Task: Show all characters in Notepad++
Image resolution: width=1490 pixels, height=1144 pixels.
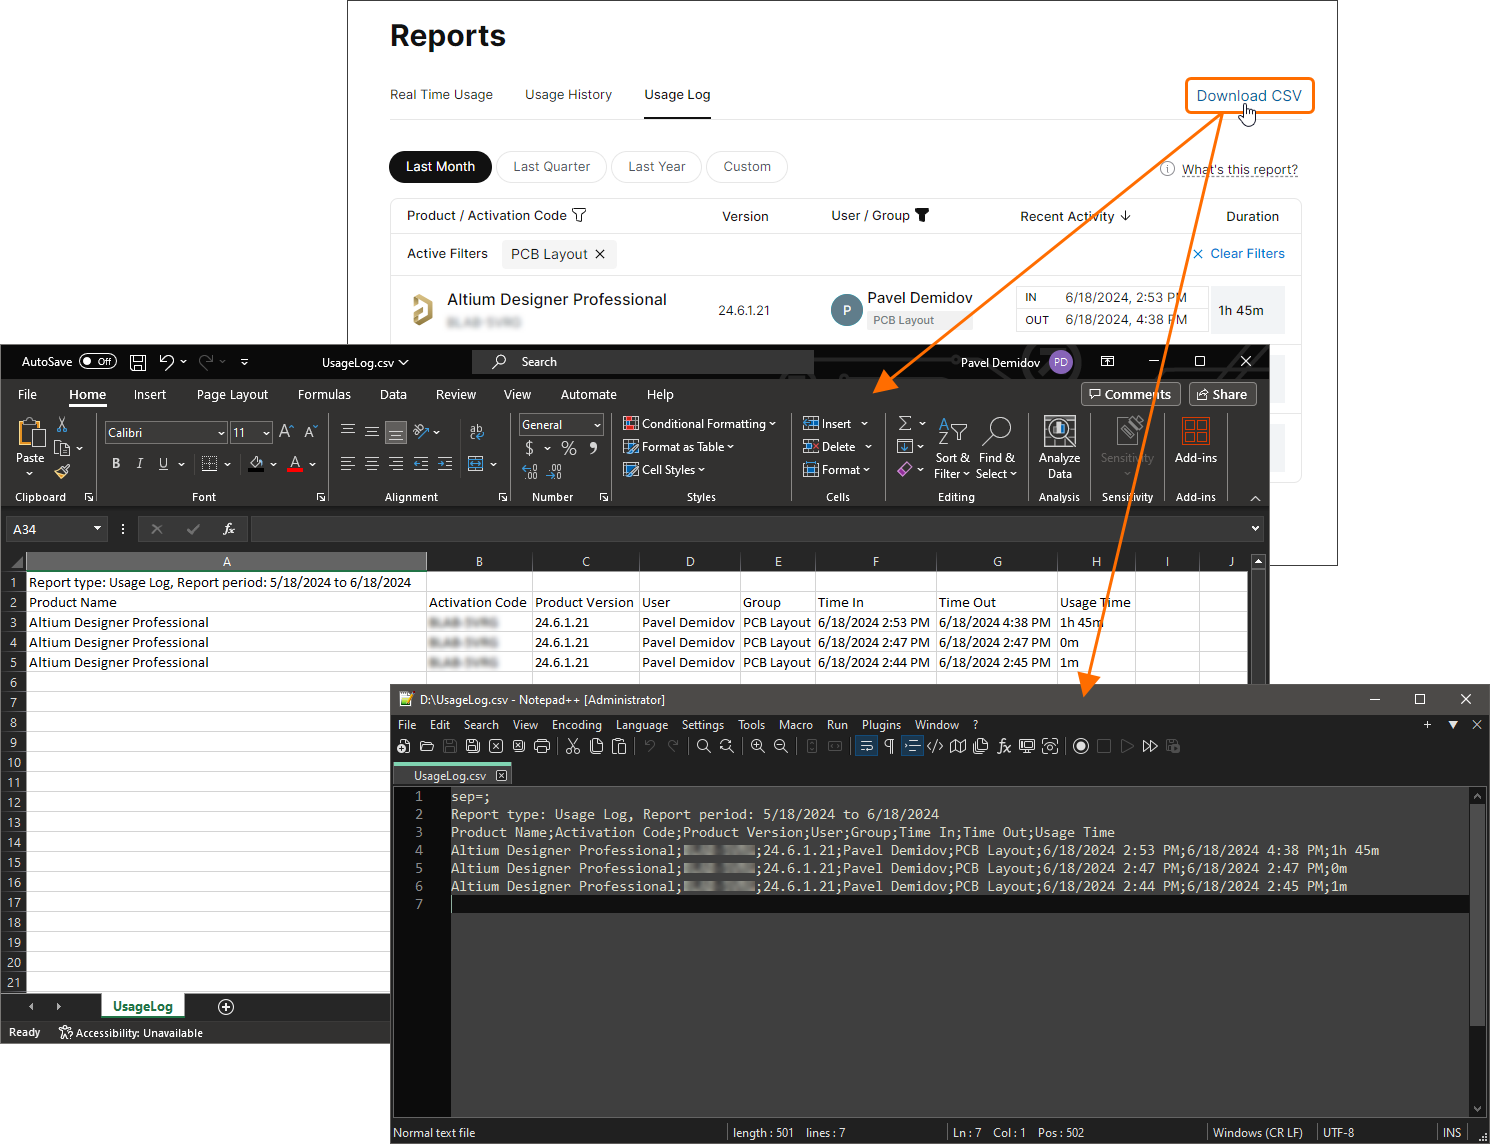Action: 889,746
